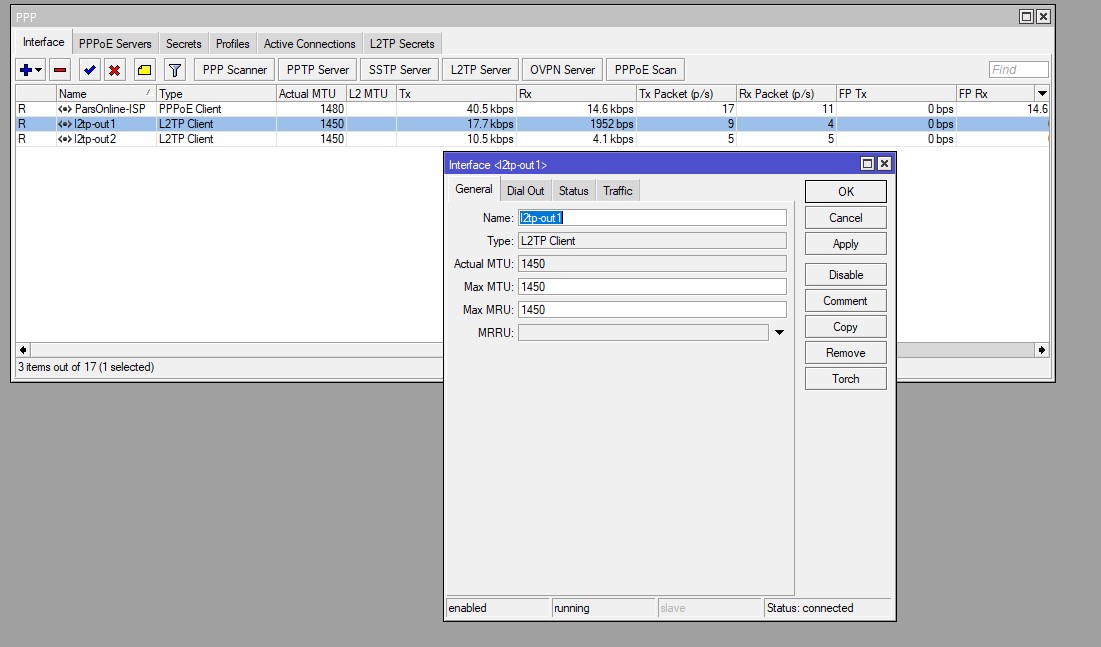Switch to Traffic tab in dialog
The image size is (1101, 647).
618,190
